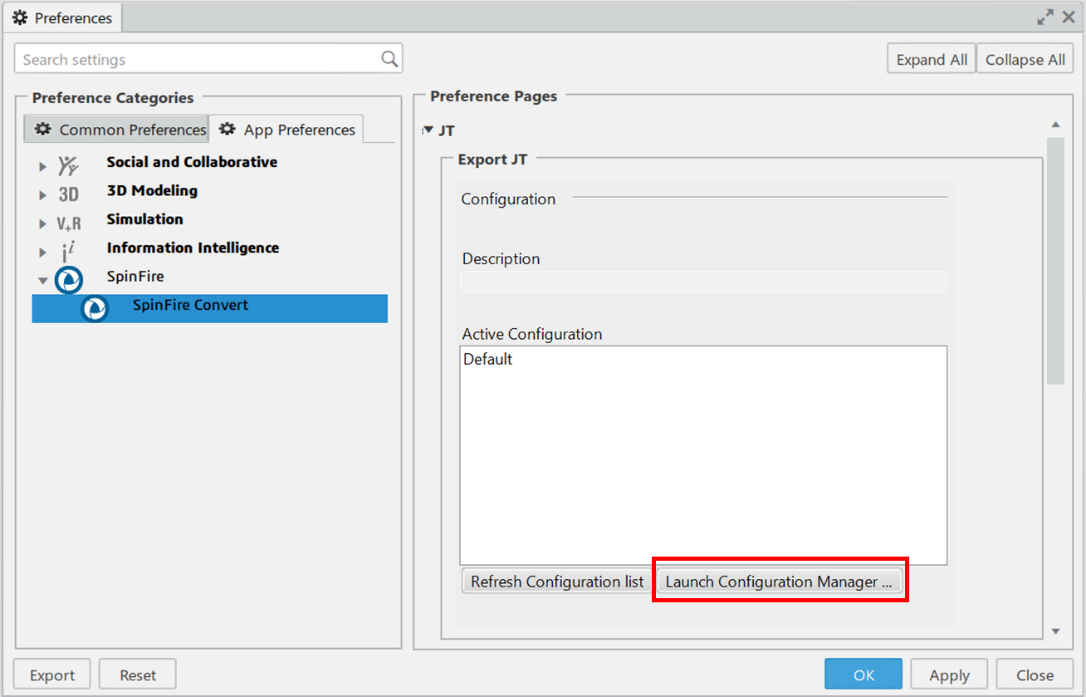Click the Information Intelligence icon
The image size is (1086, 697).
[68, 252]
